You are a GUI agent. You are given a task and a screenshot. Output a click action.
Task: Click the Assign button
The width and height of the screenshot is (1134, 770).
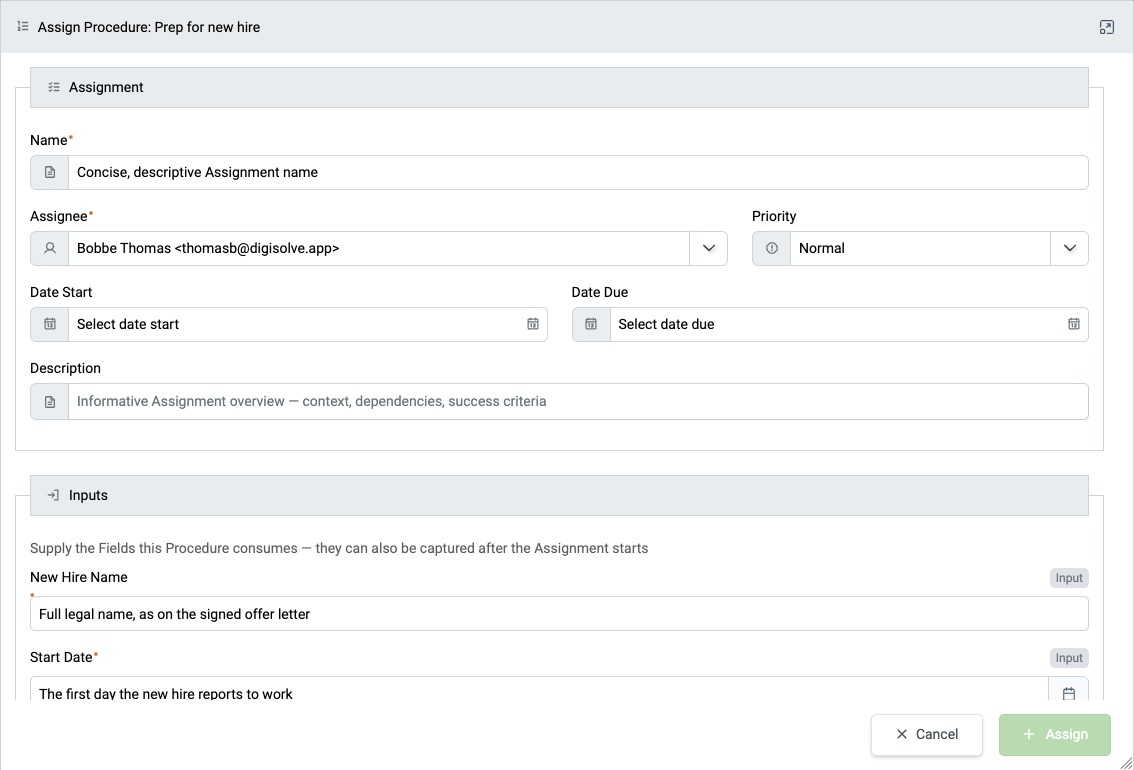(x=1054, y=735)
